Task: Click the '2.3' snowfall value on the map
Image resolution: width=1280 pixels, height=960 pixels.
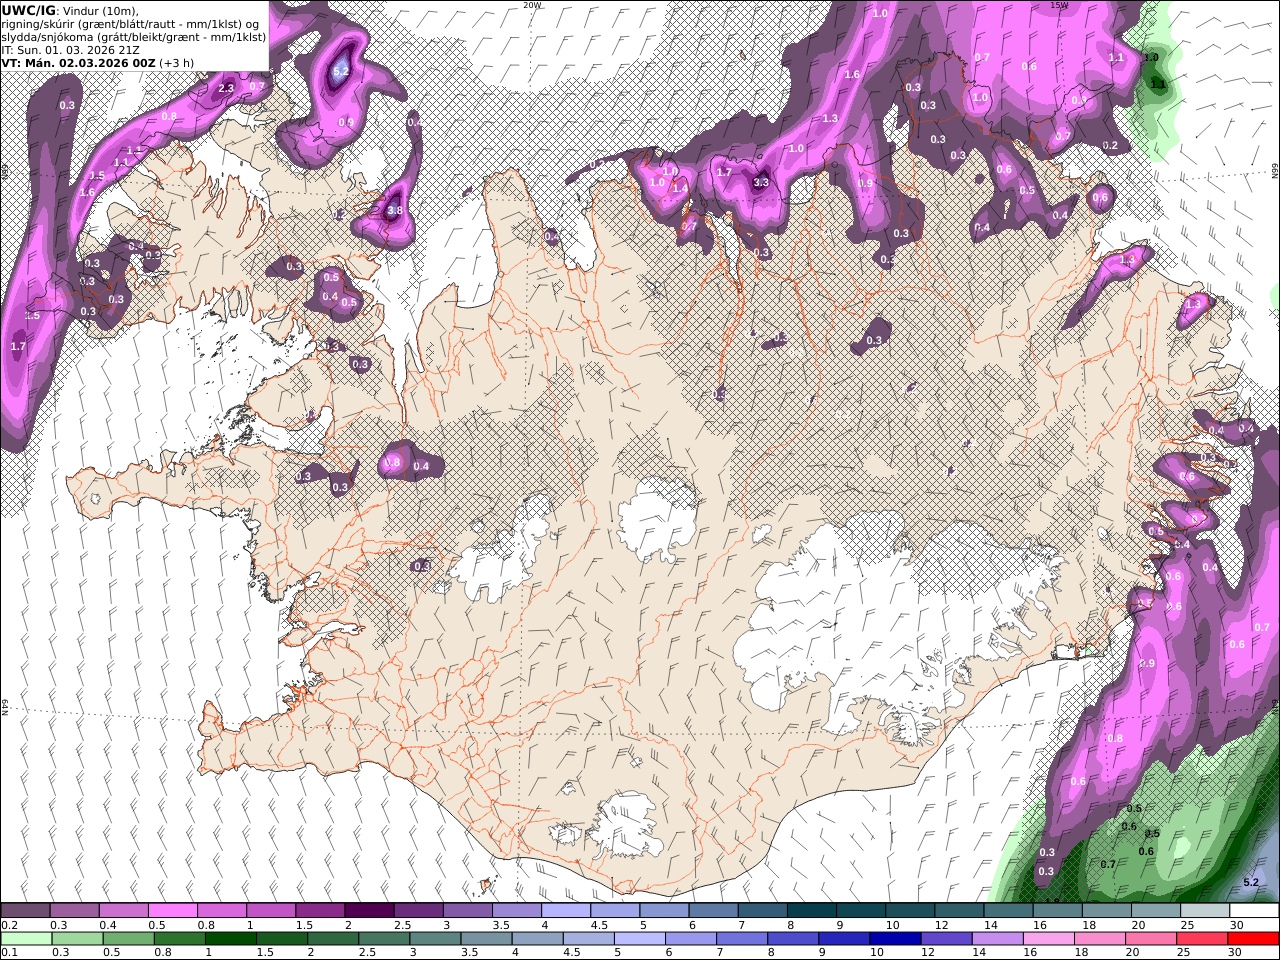Action: click(x=226, y=88)
